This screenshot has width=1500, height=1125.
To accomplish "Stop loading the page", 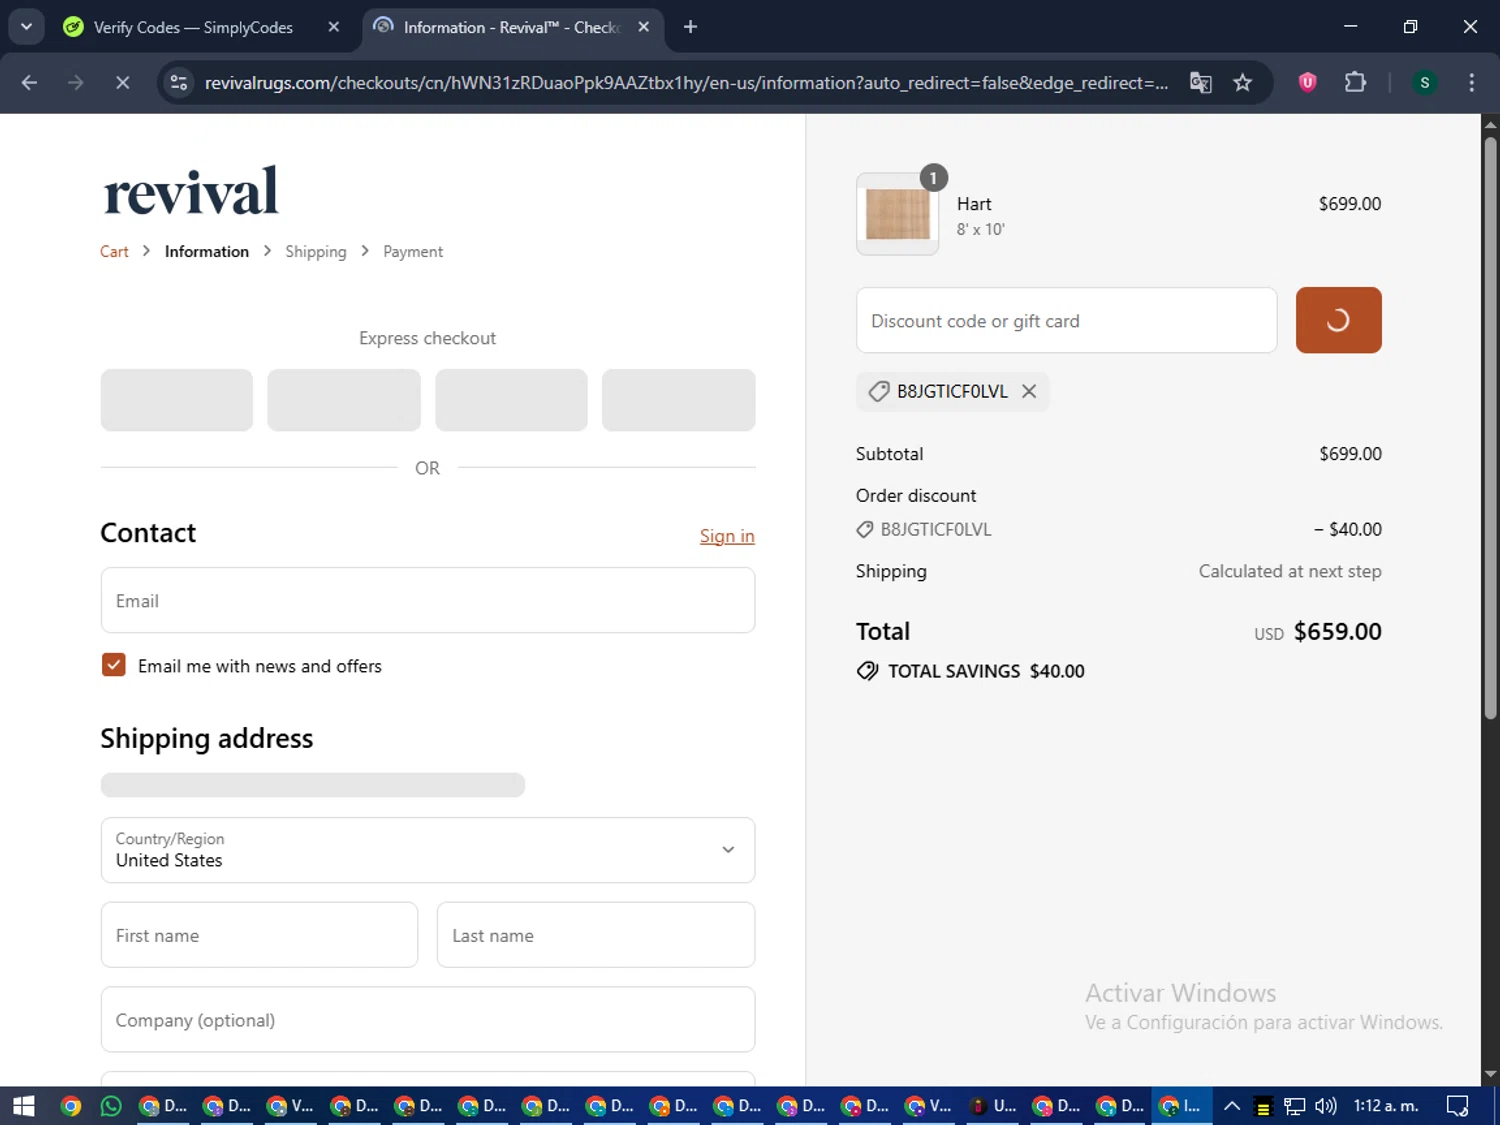I will tap(122, 82).
